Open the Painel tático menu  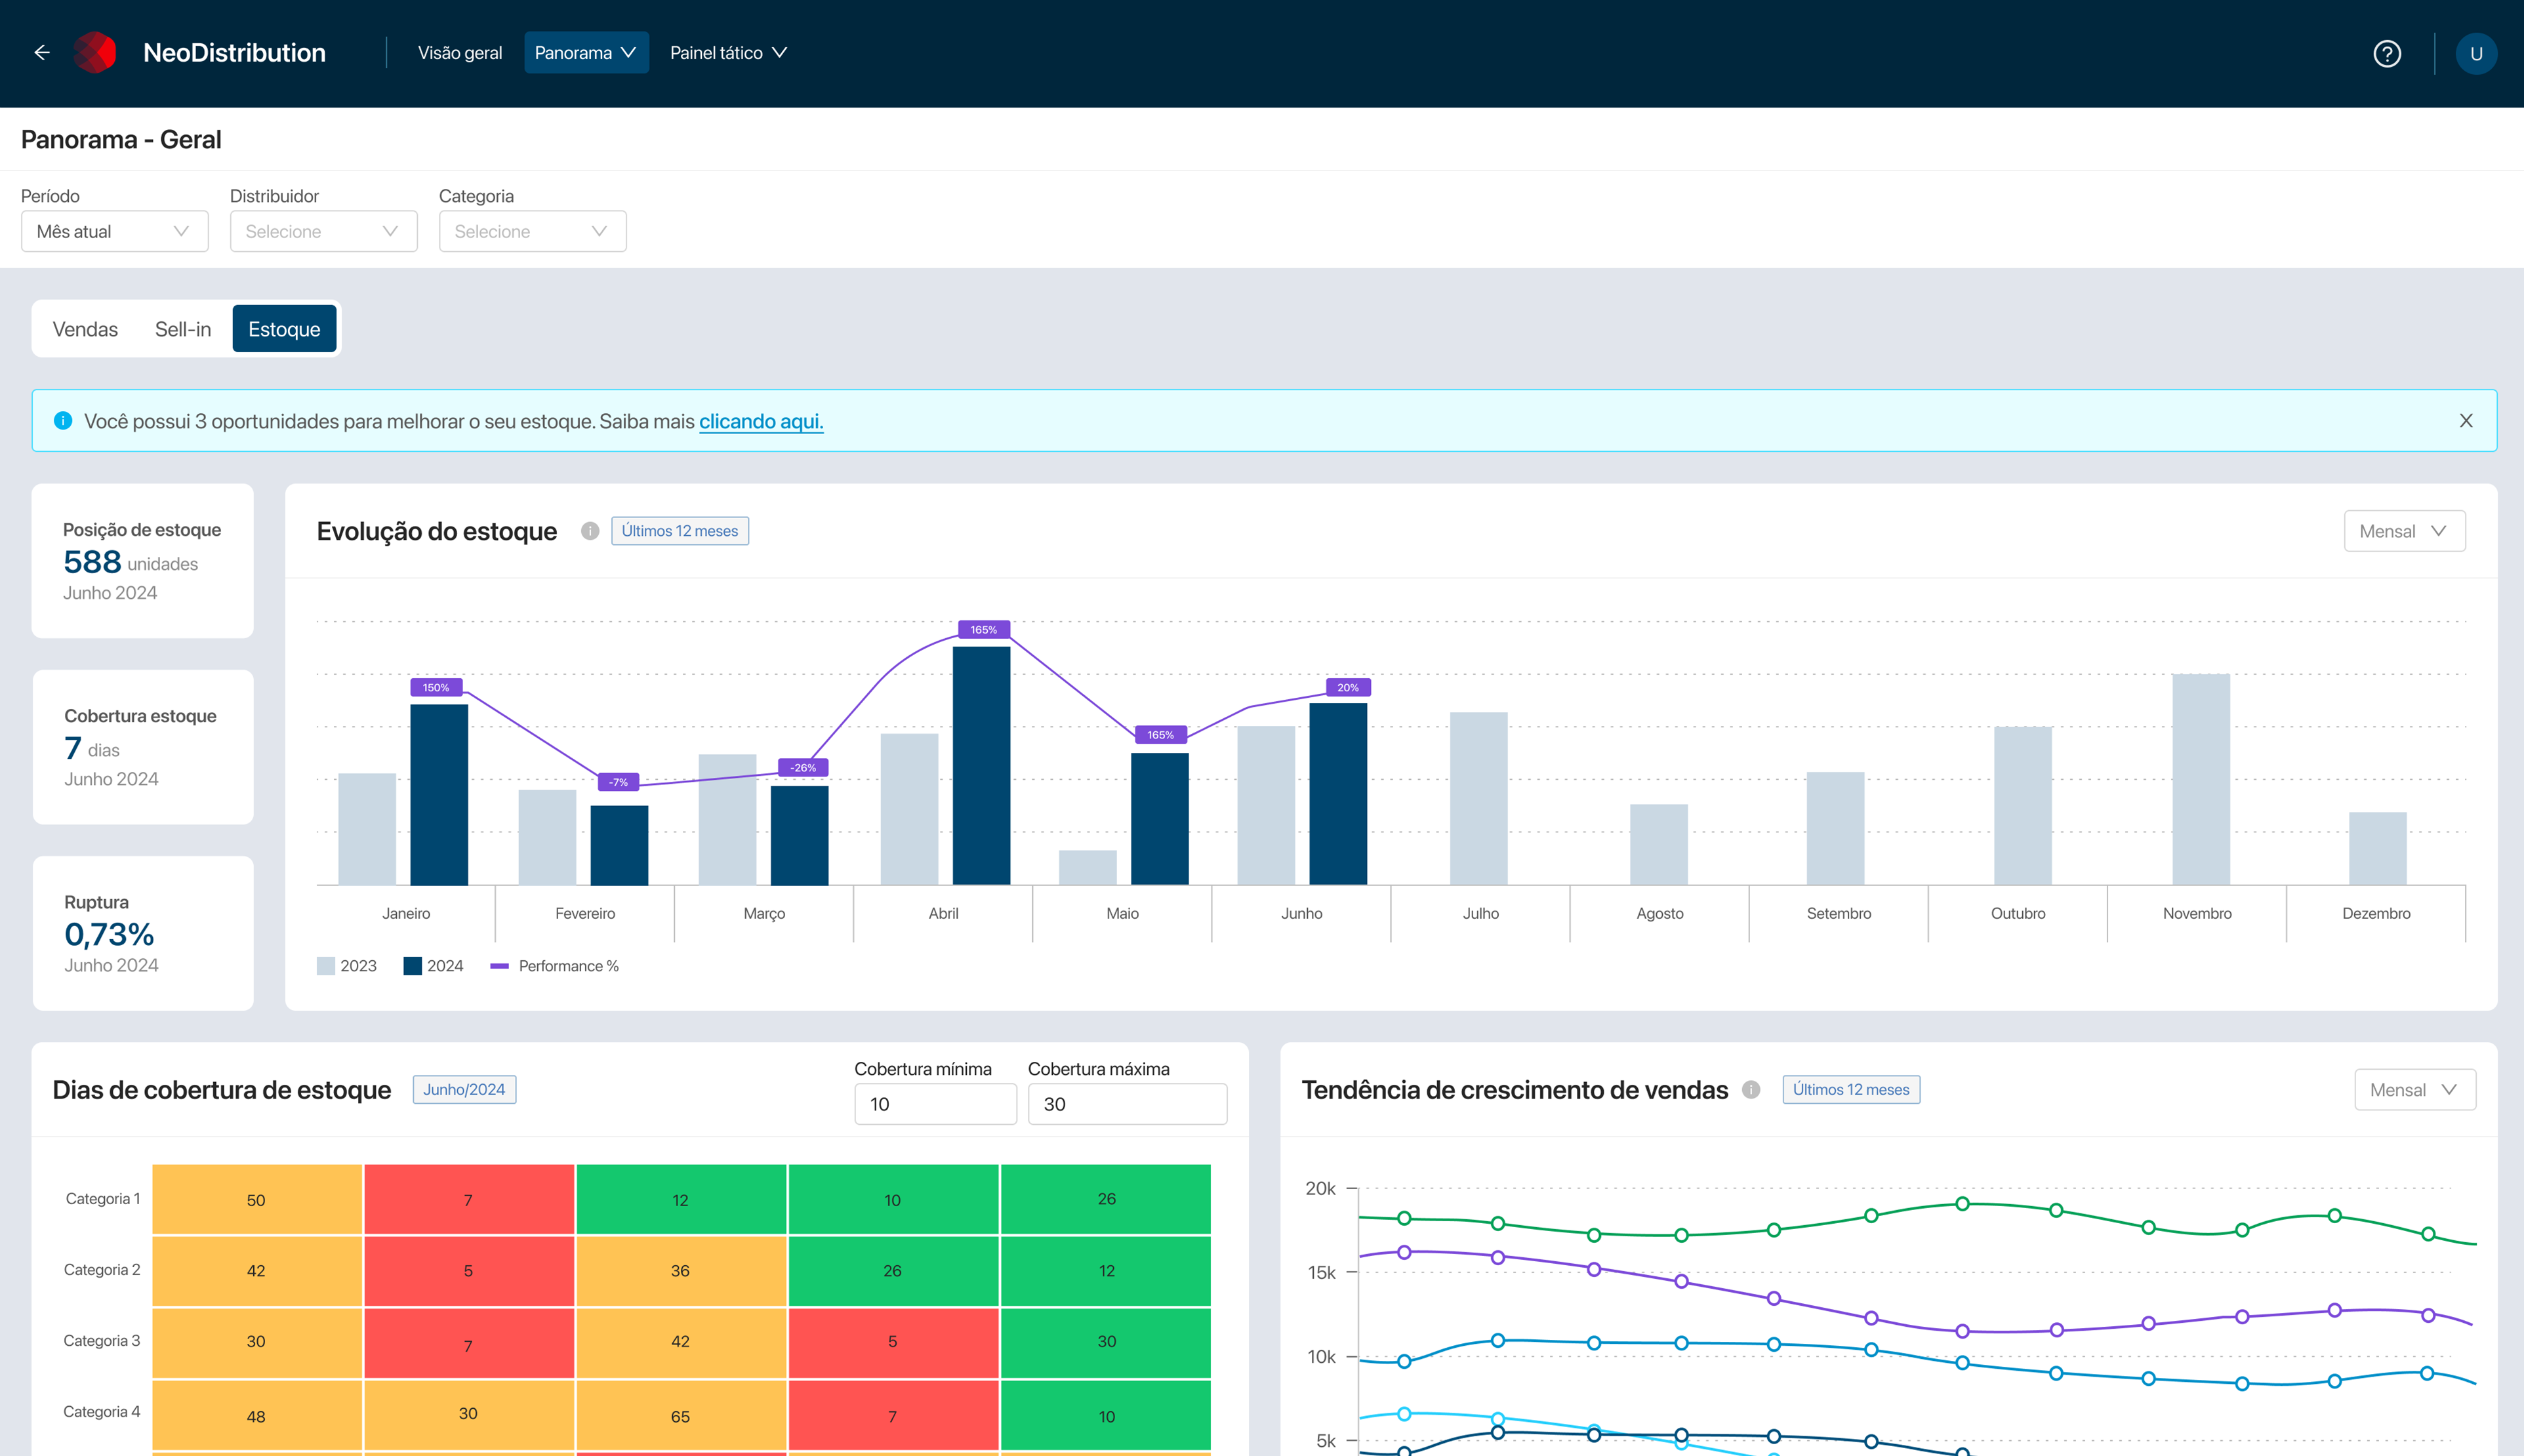pos(728,53)
